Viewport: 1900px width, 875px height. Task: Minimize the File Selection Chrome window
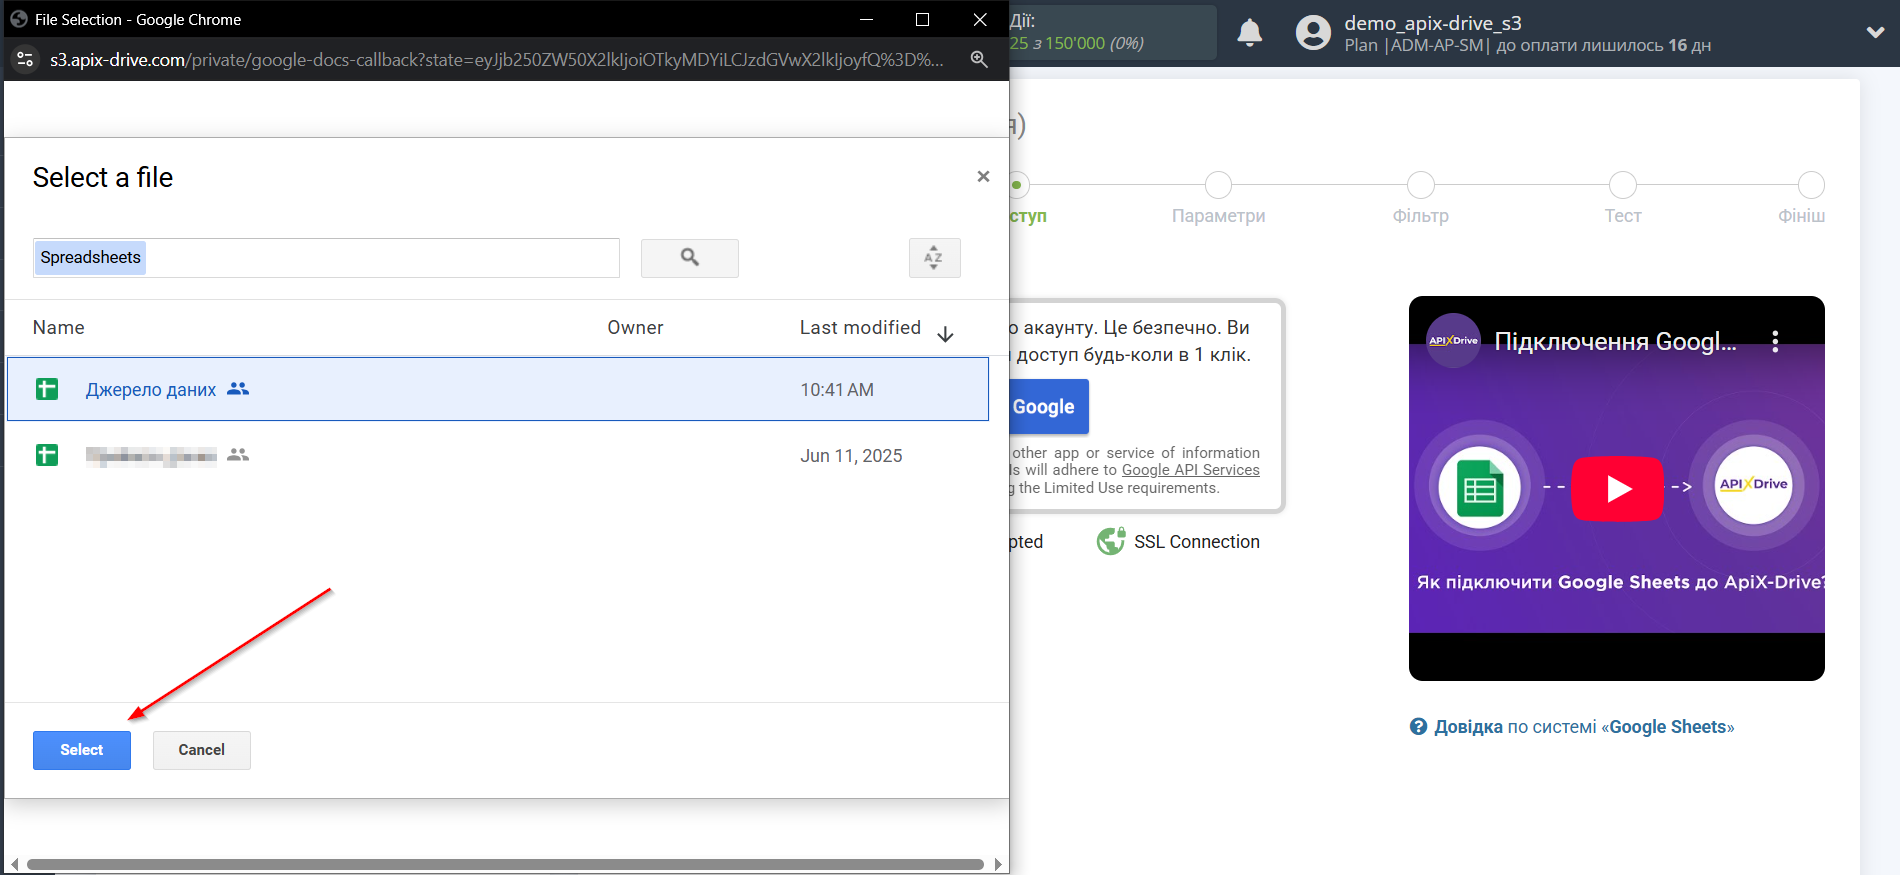tap(866, 19)
